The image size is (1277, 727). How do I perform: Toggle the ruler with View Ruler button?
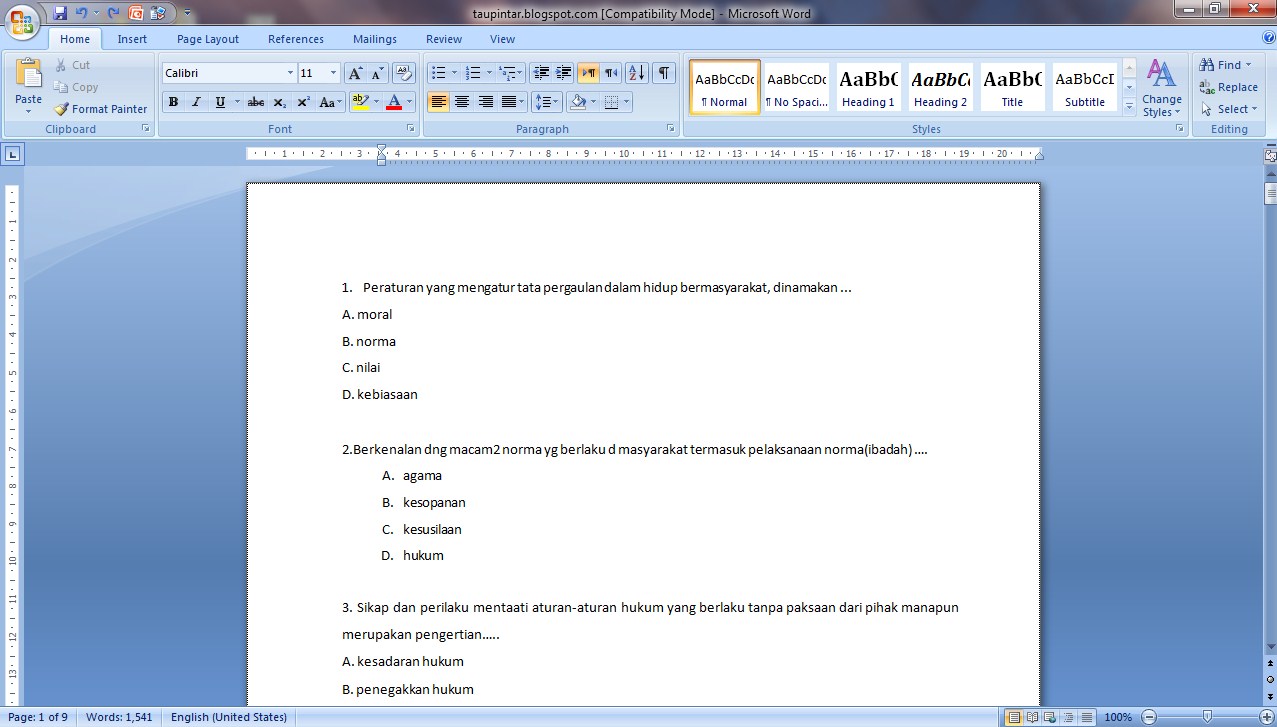(x=1270, y=156)
